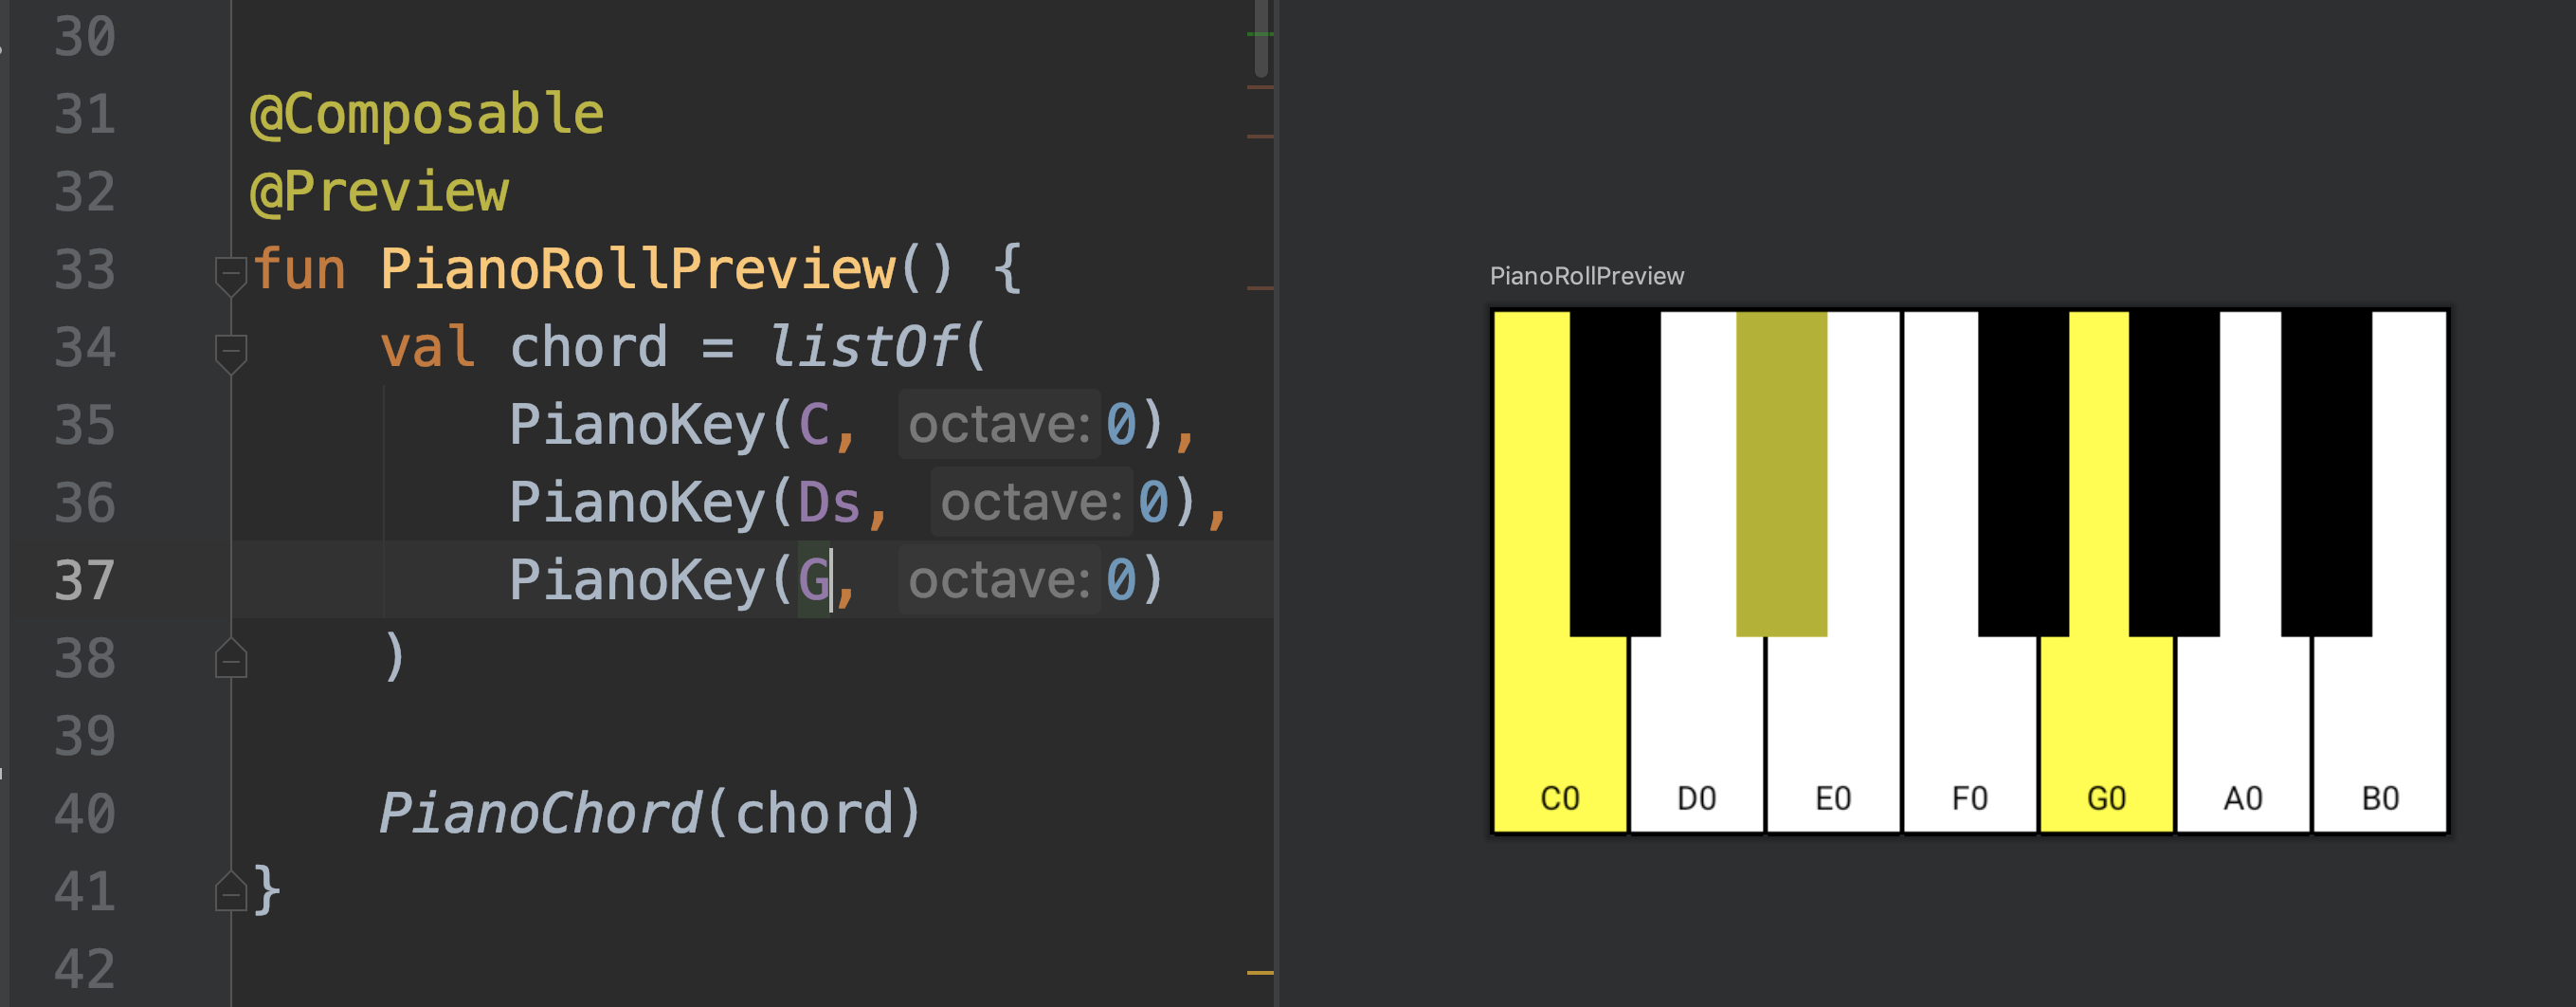Click the PianoRollPreview label above the preview

[1587, 276]
